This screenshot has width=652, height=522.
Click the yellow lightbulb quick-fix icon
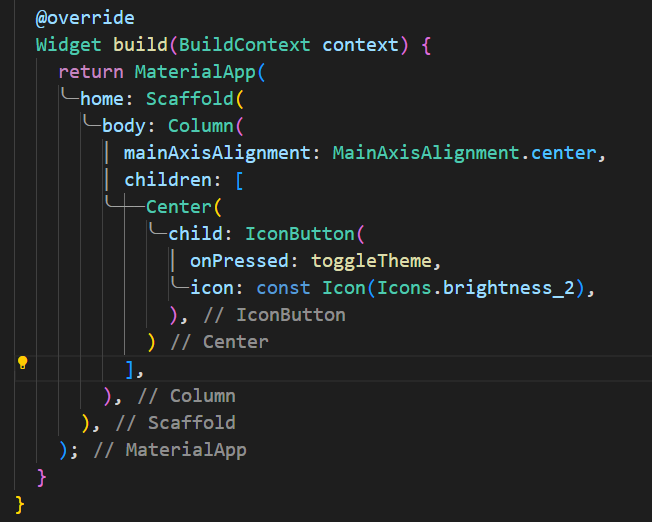(x=22, y=363)
